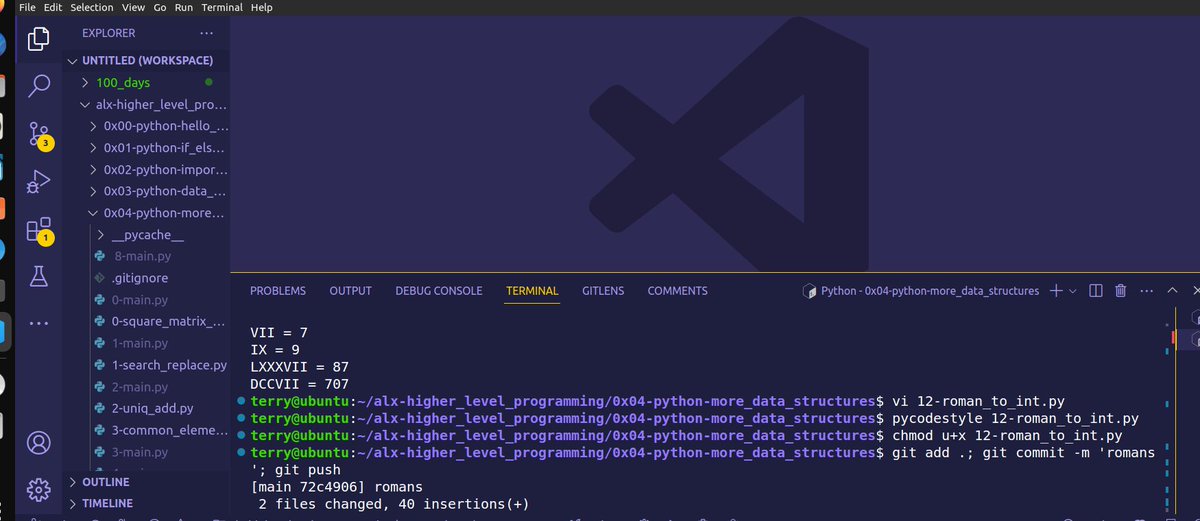Image resolution: width=1200 pixels, height=521 pixels.
Task: Switch to the GITLENS tab
Action: 603,291
